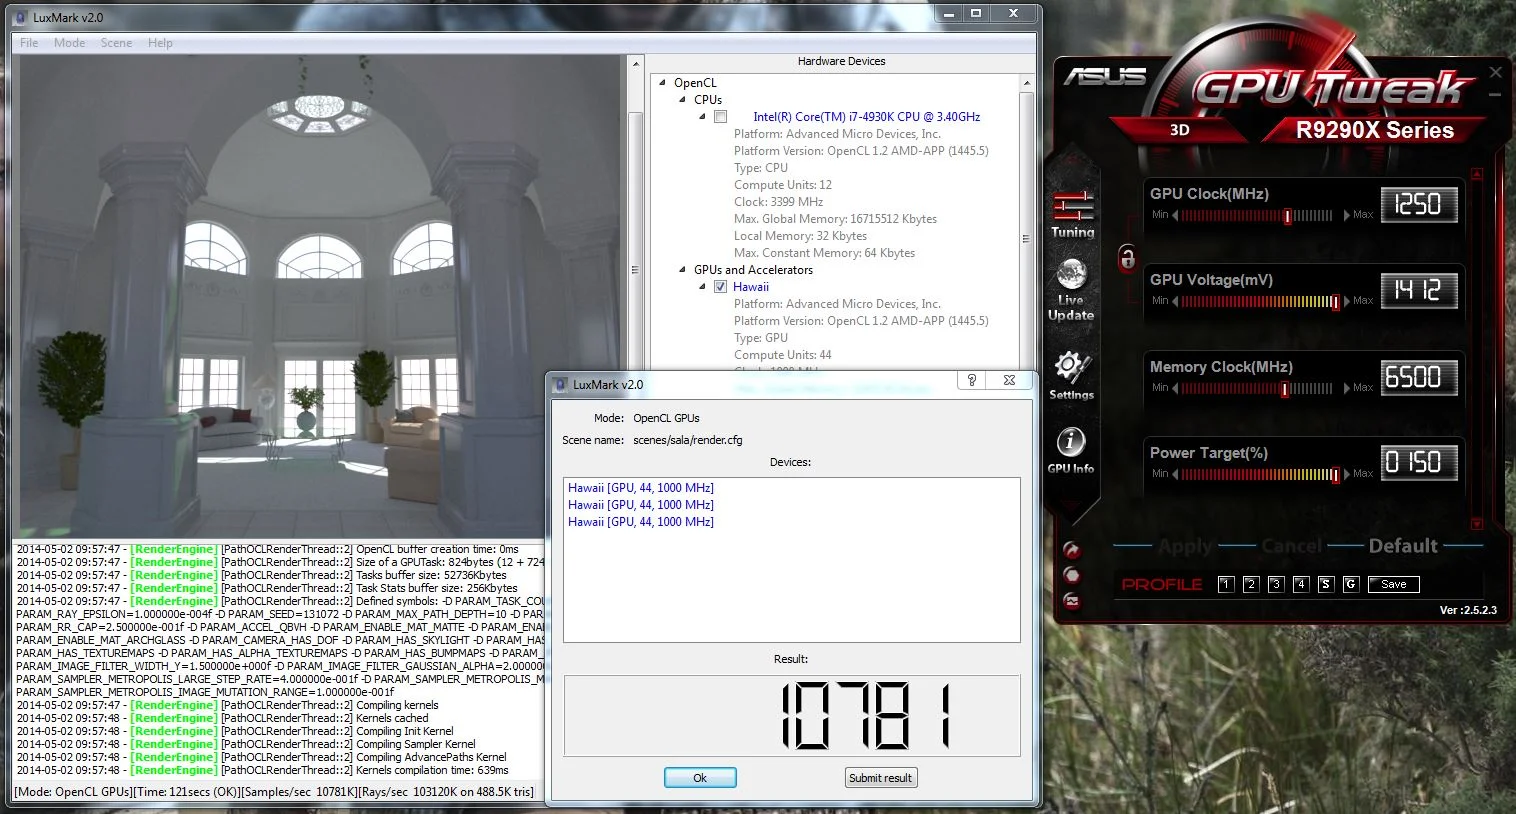Open the Help menu in LuxMark
1516x814 pixels.
pyautogui.click(x=160, y=43)
